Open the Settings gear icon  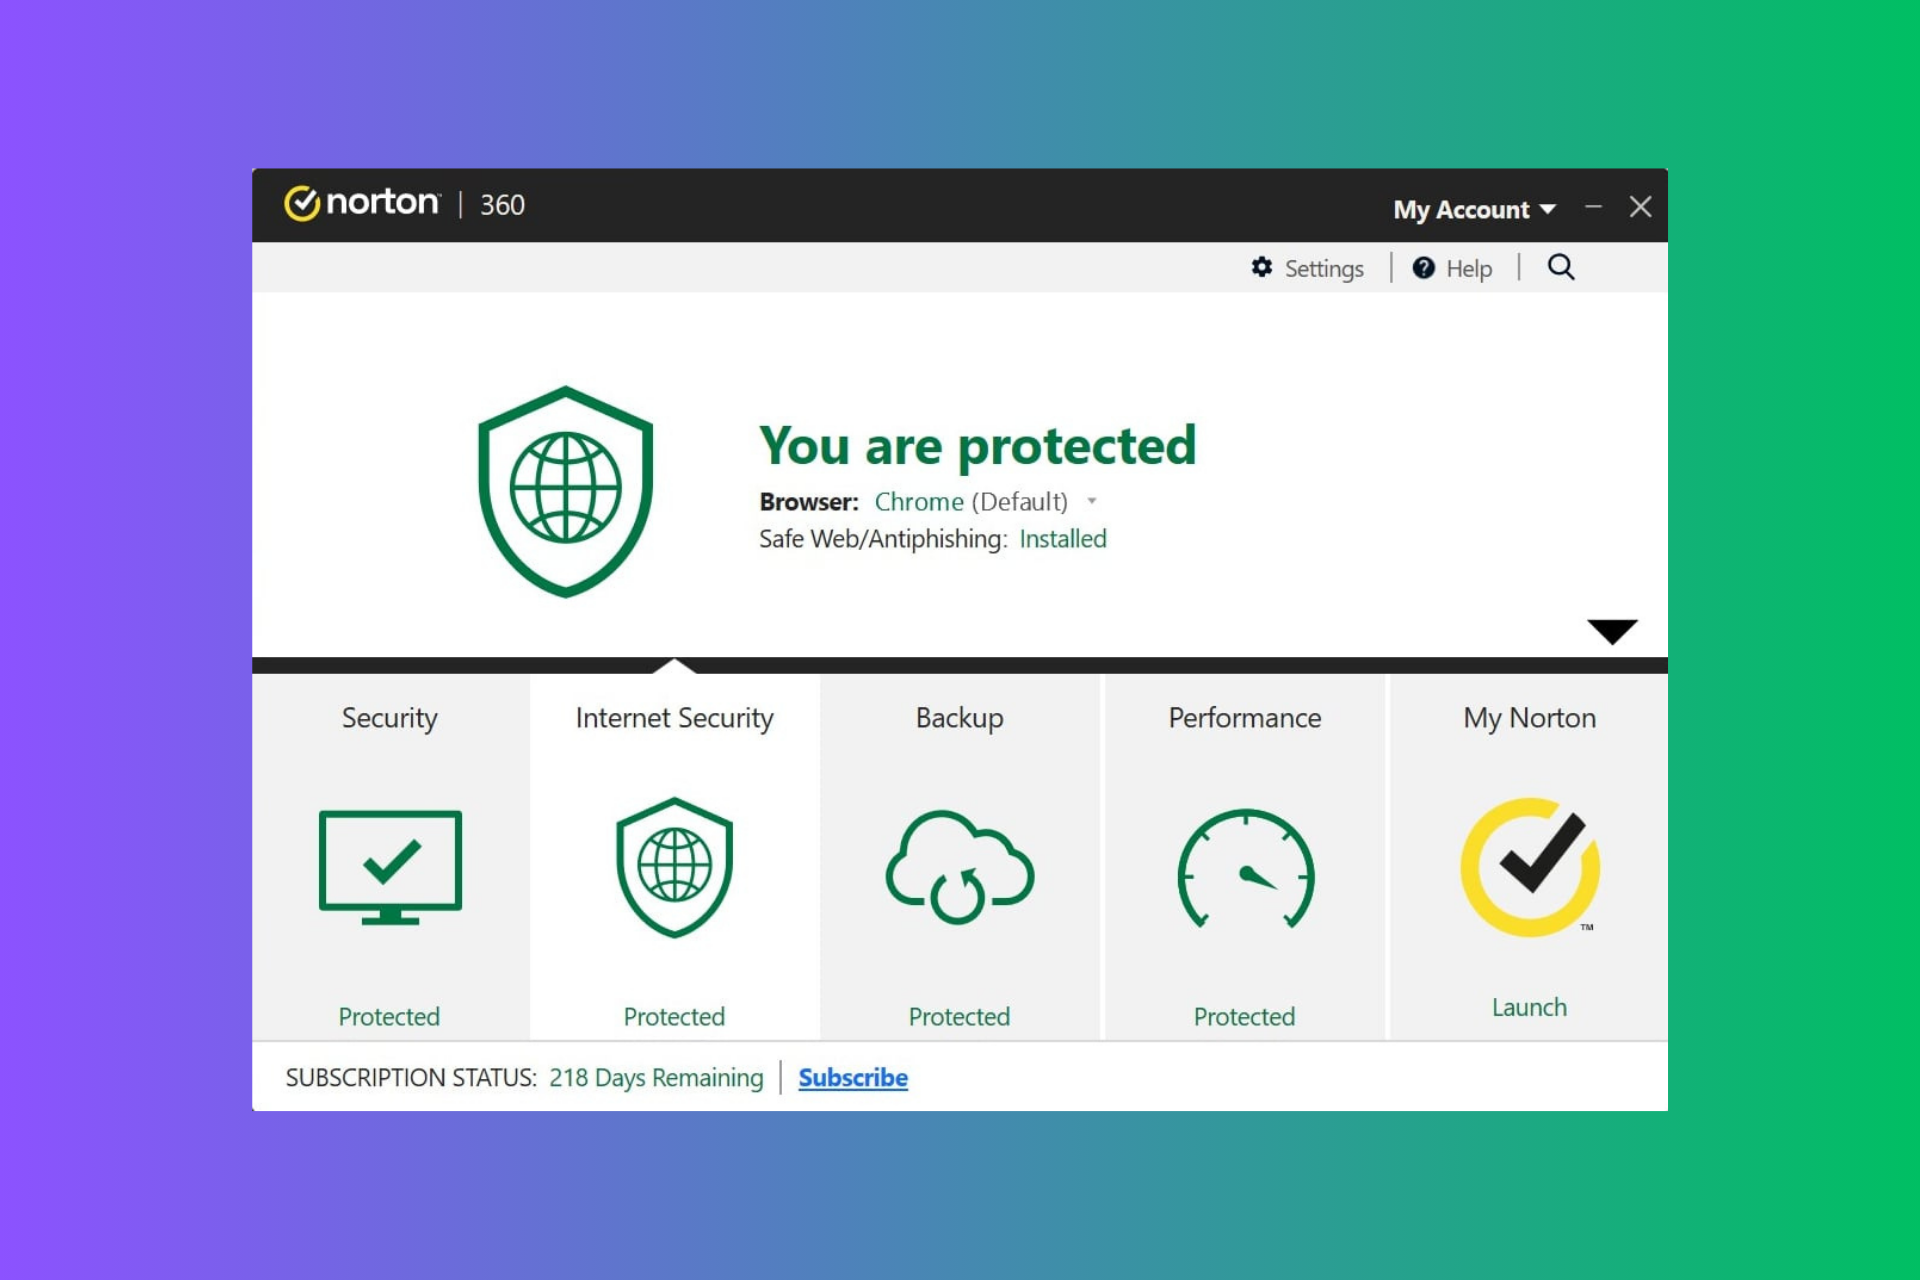(1262, 267)
